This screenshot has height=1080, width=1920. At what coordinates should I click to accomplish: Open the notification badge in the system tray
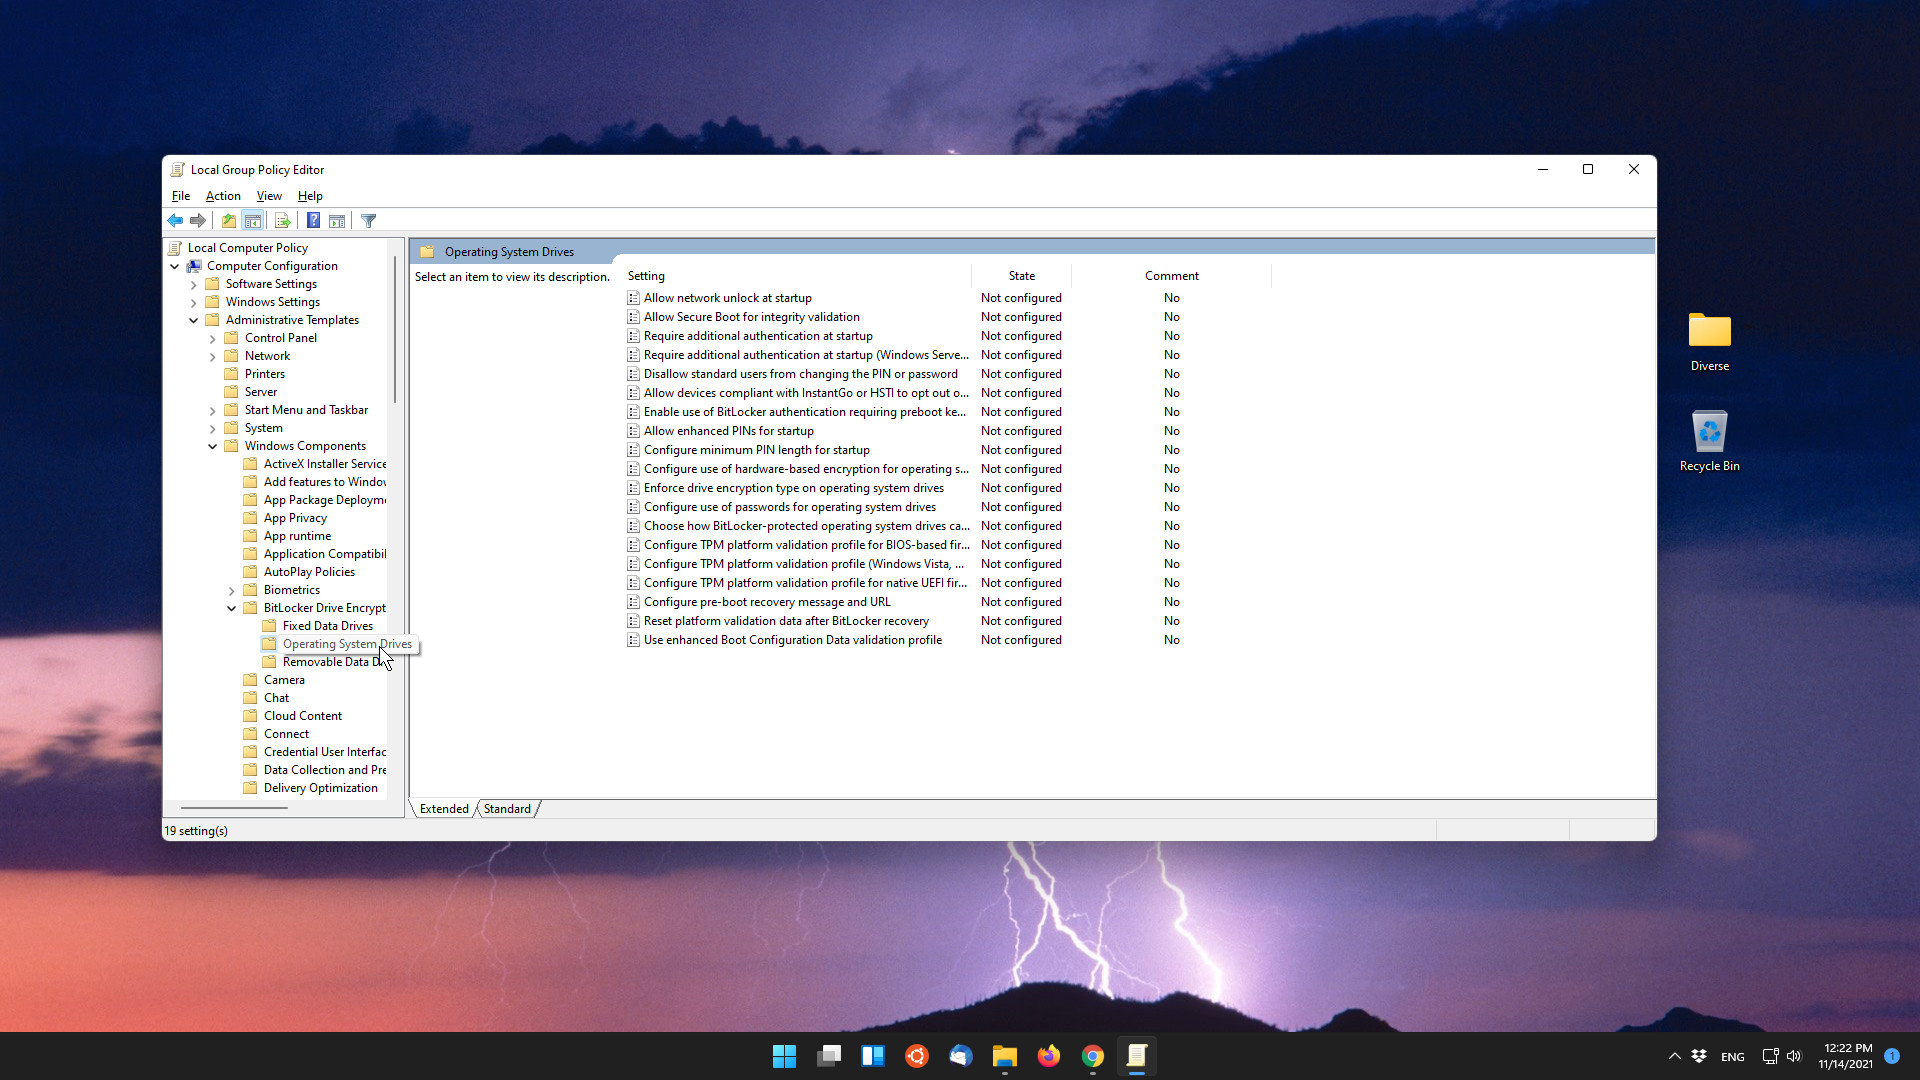tap(1892, 1056)
